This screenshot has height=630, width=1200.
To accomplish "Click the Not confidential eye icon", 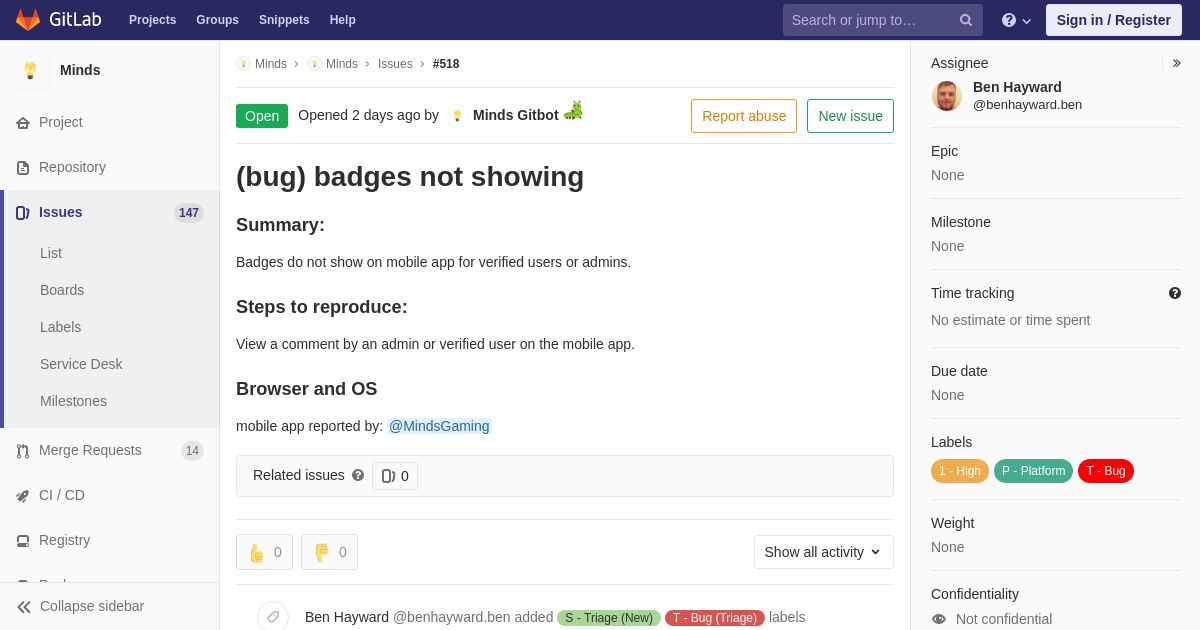I will (939, 619).
